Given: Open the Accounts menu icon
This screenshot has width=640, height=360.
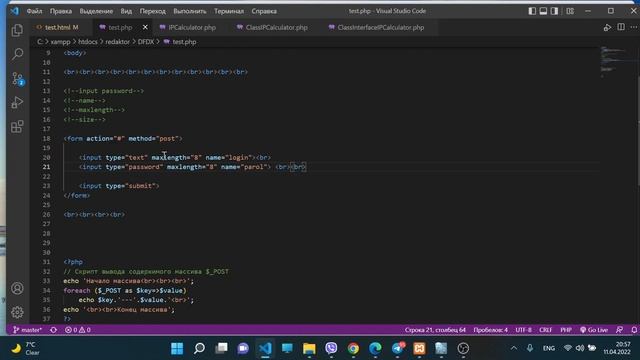Looking at the screenshot, I should 17,288.
